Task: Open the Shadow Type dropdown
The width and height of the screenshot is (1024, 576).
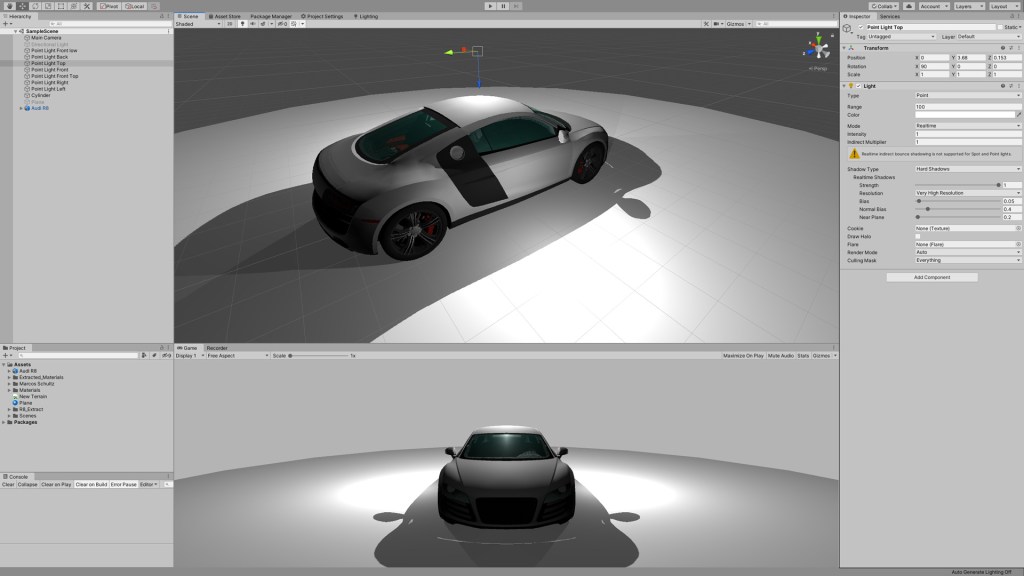Action: click(x=968, y=169)
